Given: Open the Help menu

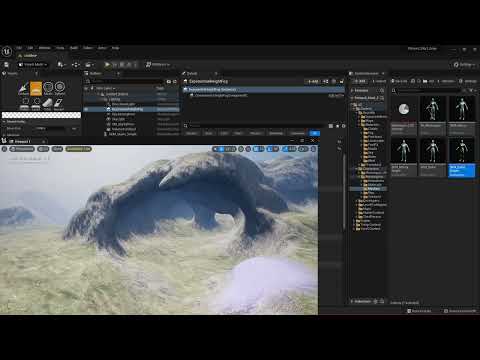Looking at the screenshot, I should click(x=115, y=48).
